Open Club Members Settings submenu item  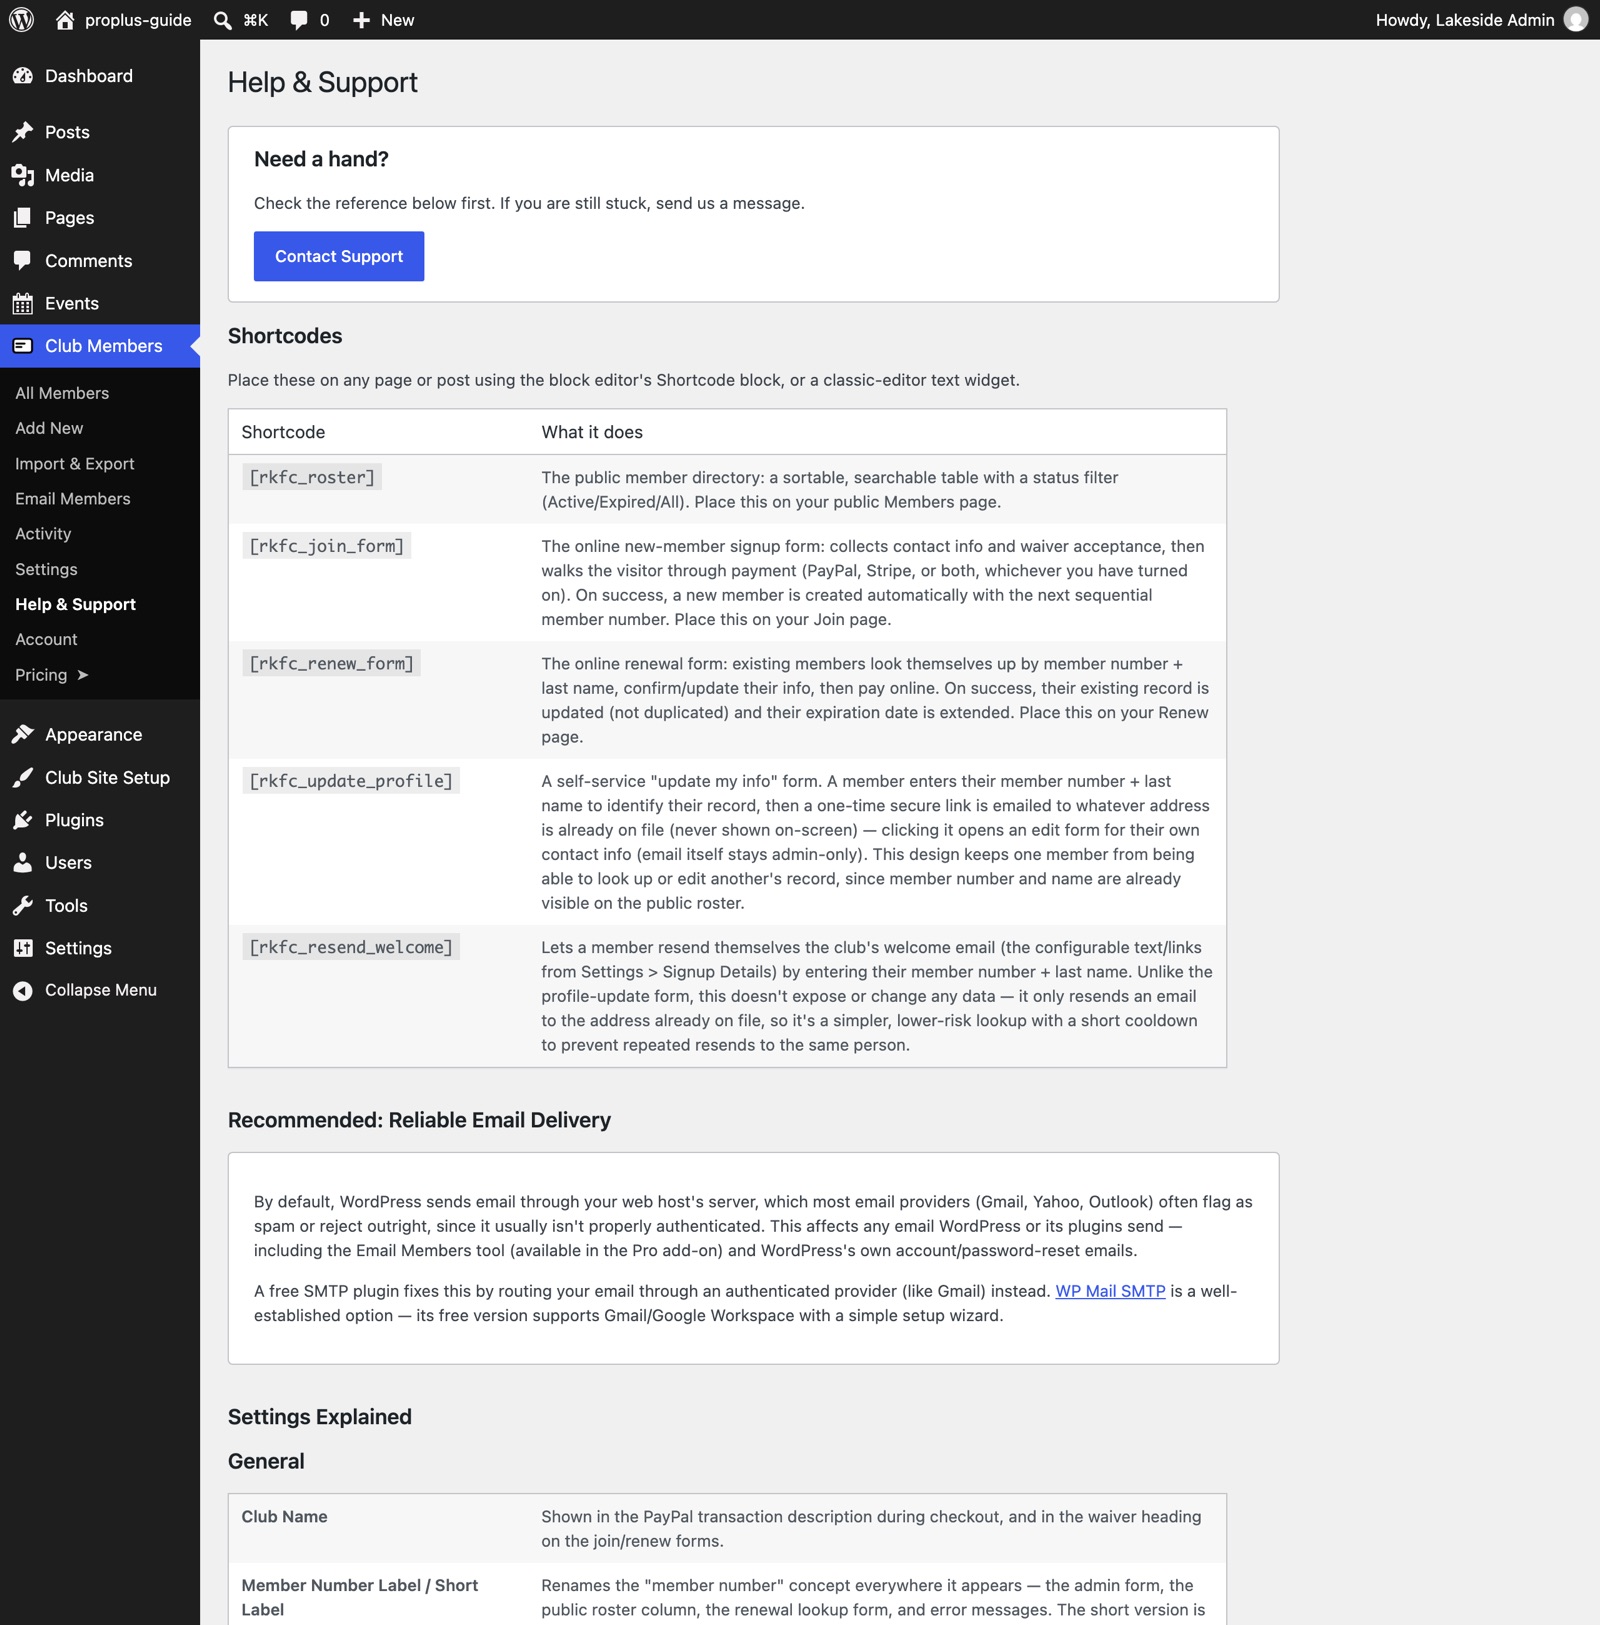pyautogui.click(x=46, y=569)
